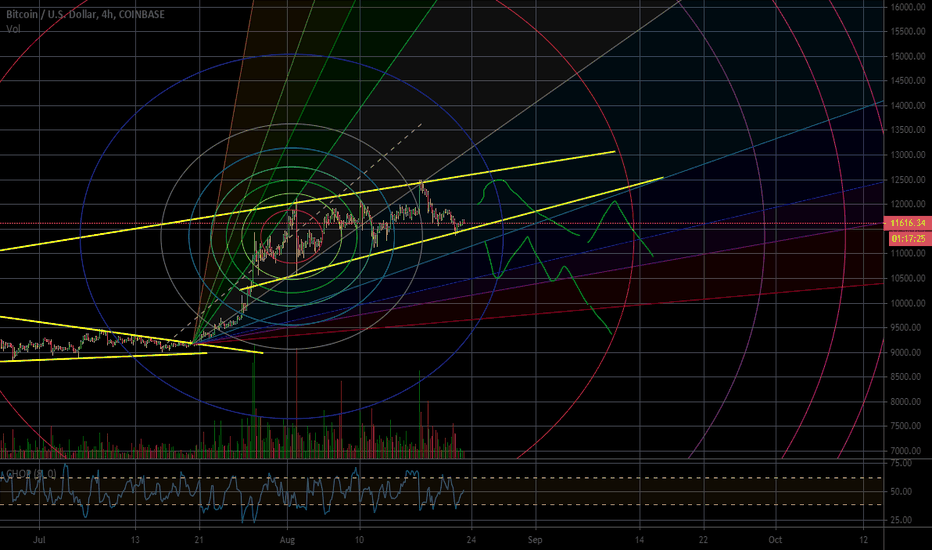The image size is (932, 550).
Task: Click the 10000.00 price axis label
Action: (x=908, y=303)
